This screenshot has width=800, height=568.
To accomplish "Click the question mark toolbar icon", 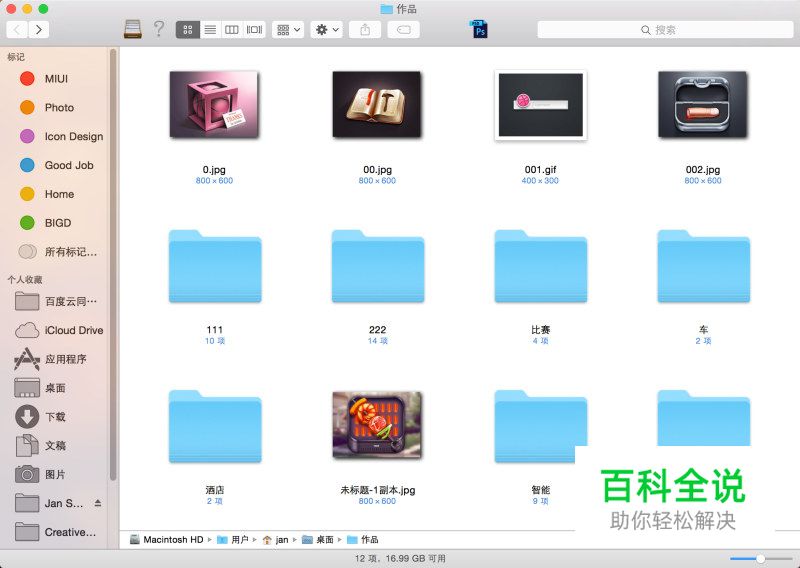I will click(x=158, y=29).
